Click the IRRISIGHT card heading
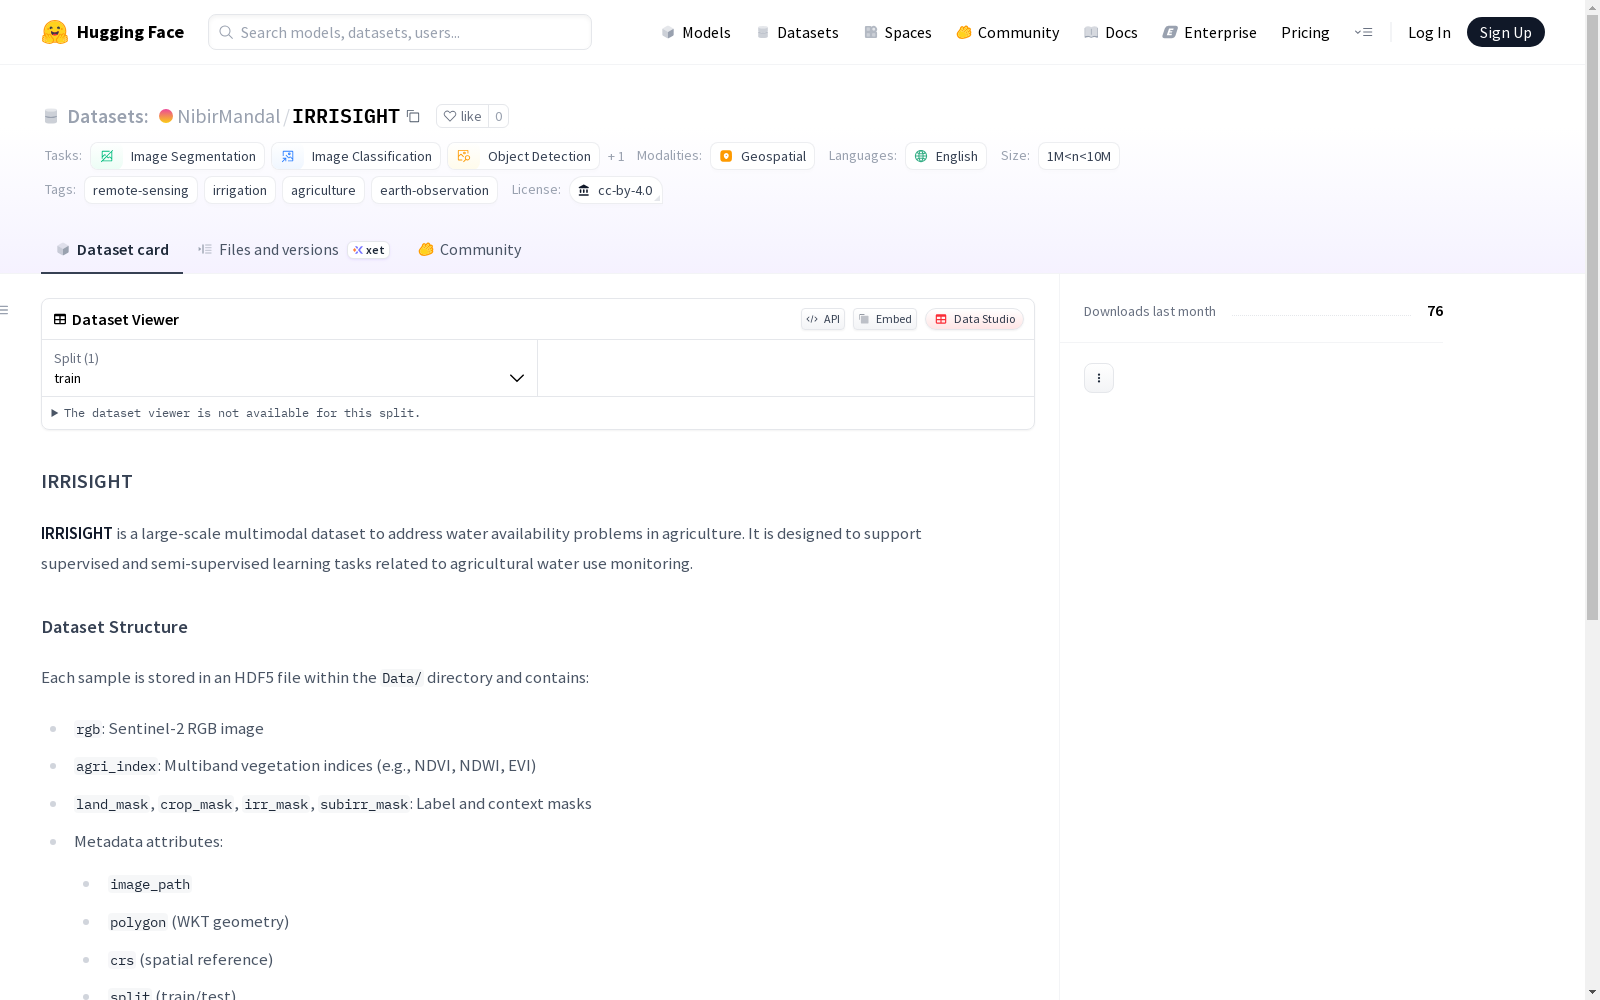Screen dimensions: 1600x1000 point(87,481)
